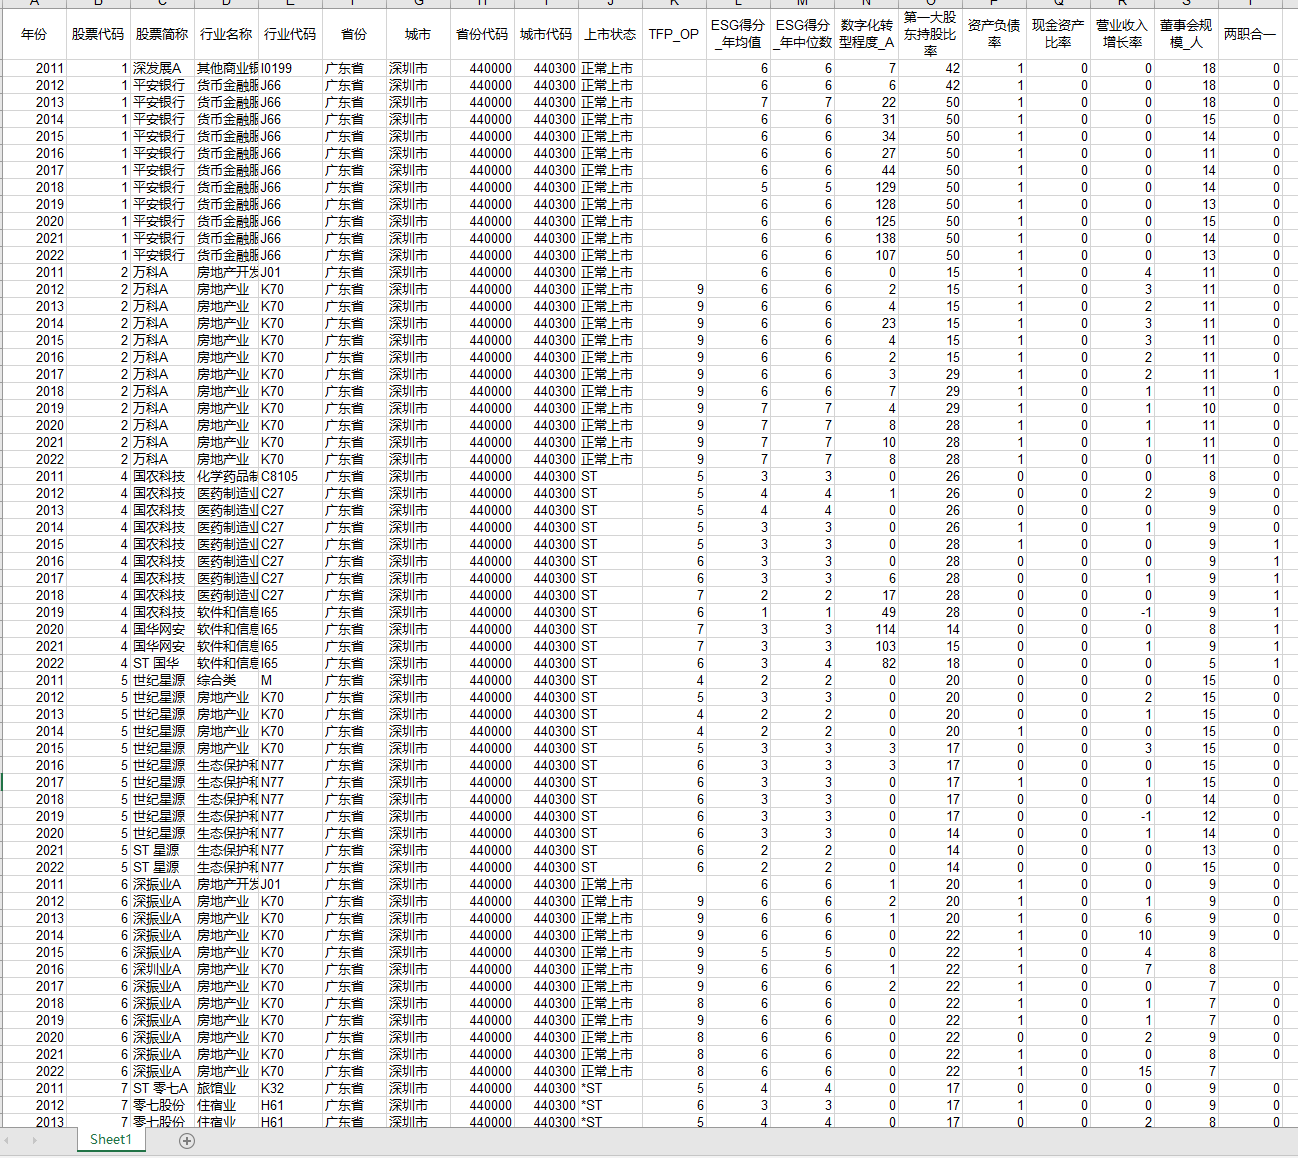Select the ESG得分_年中位数 header cell

802,34
